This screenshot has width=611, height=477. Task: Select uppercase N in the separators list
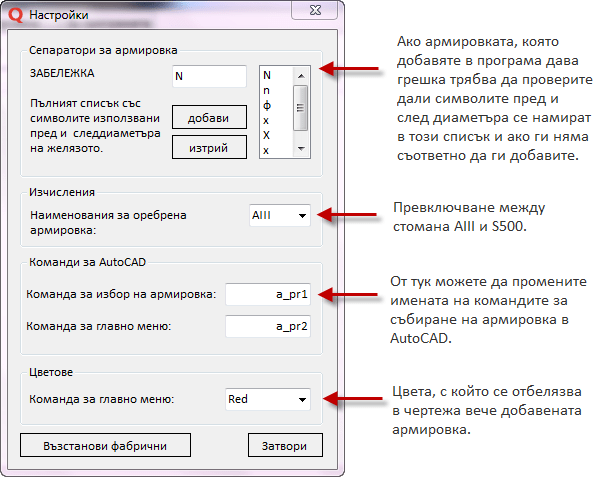click(x=267, y=75)
